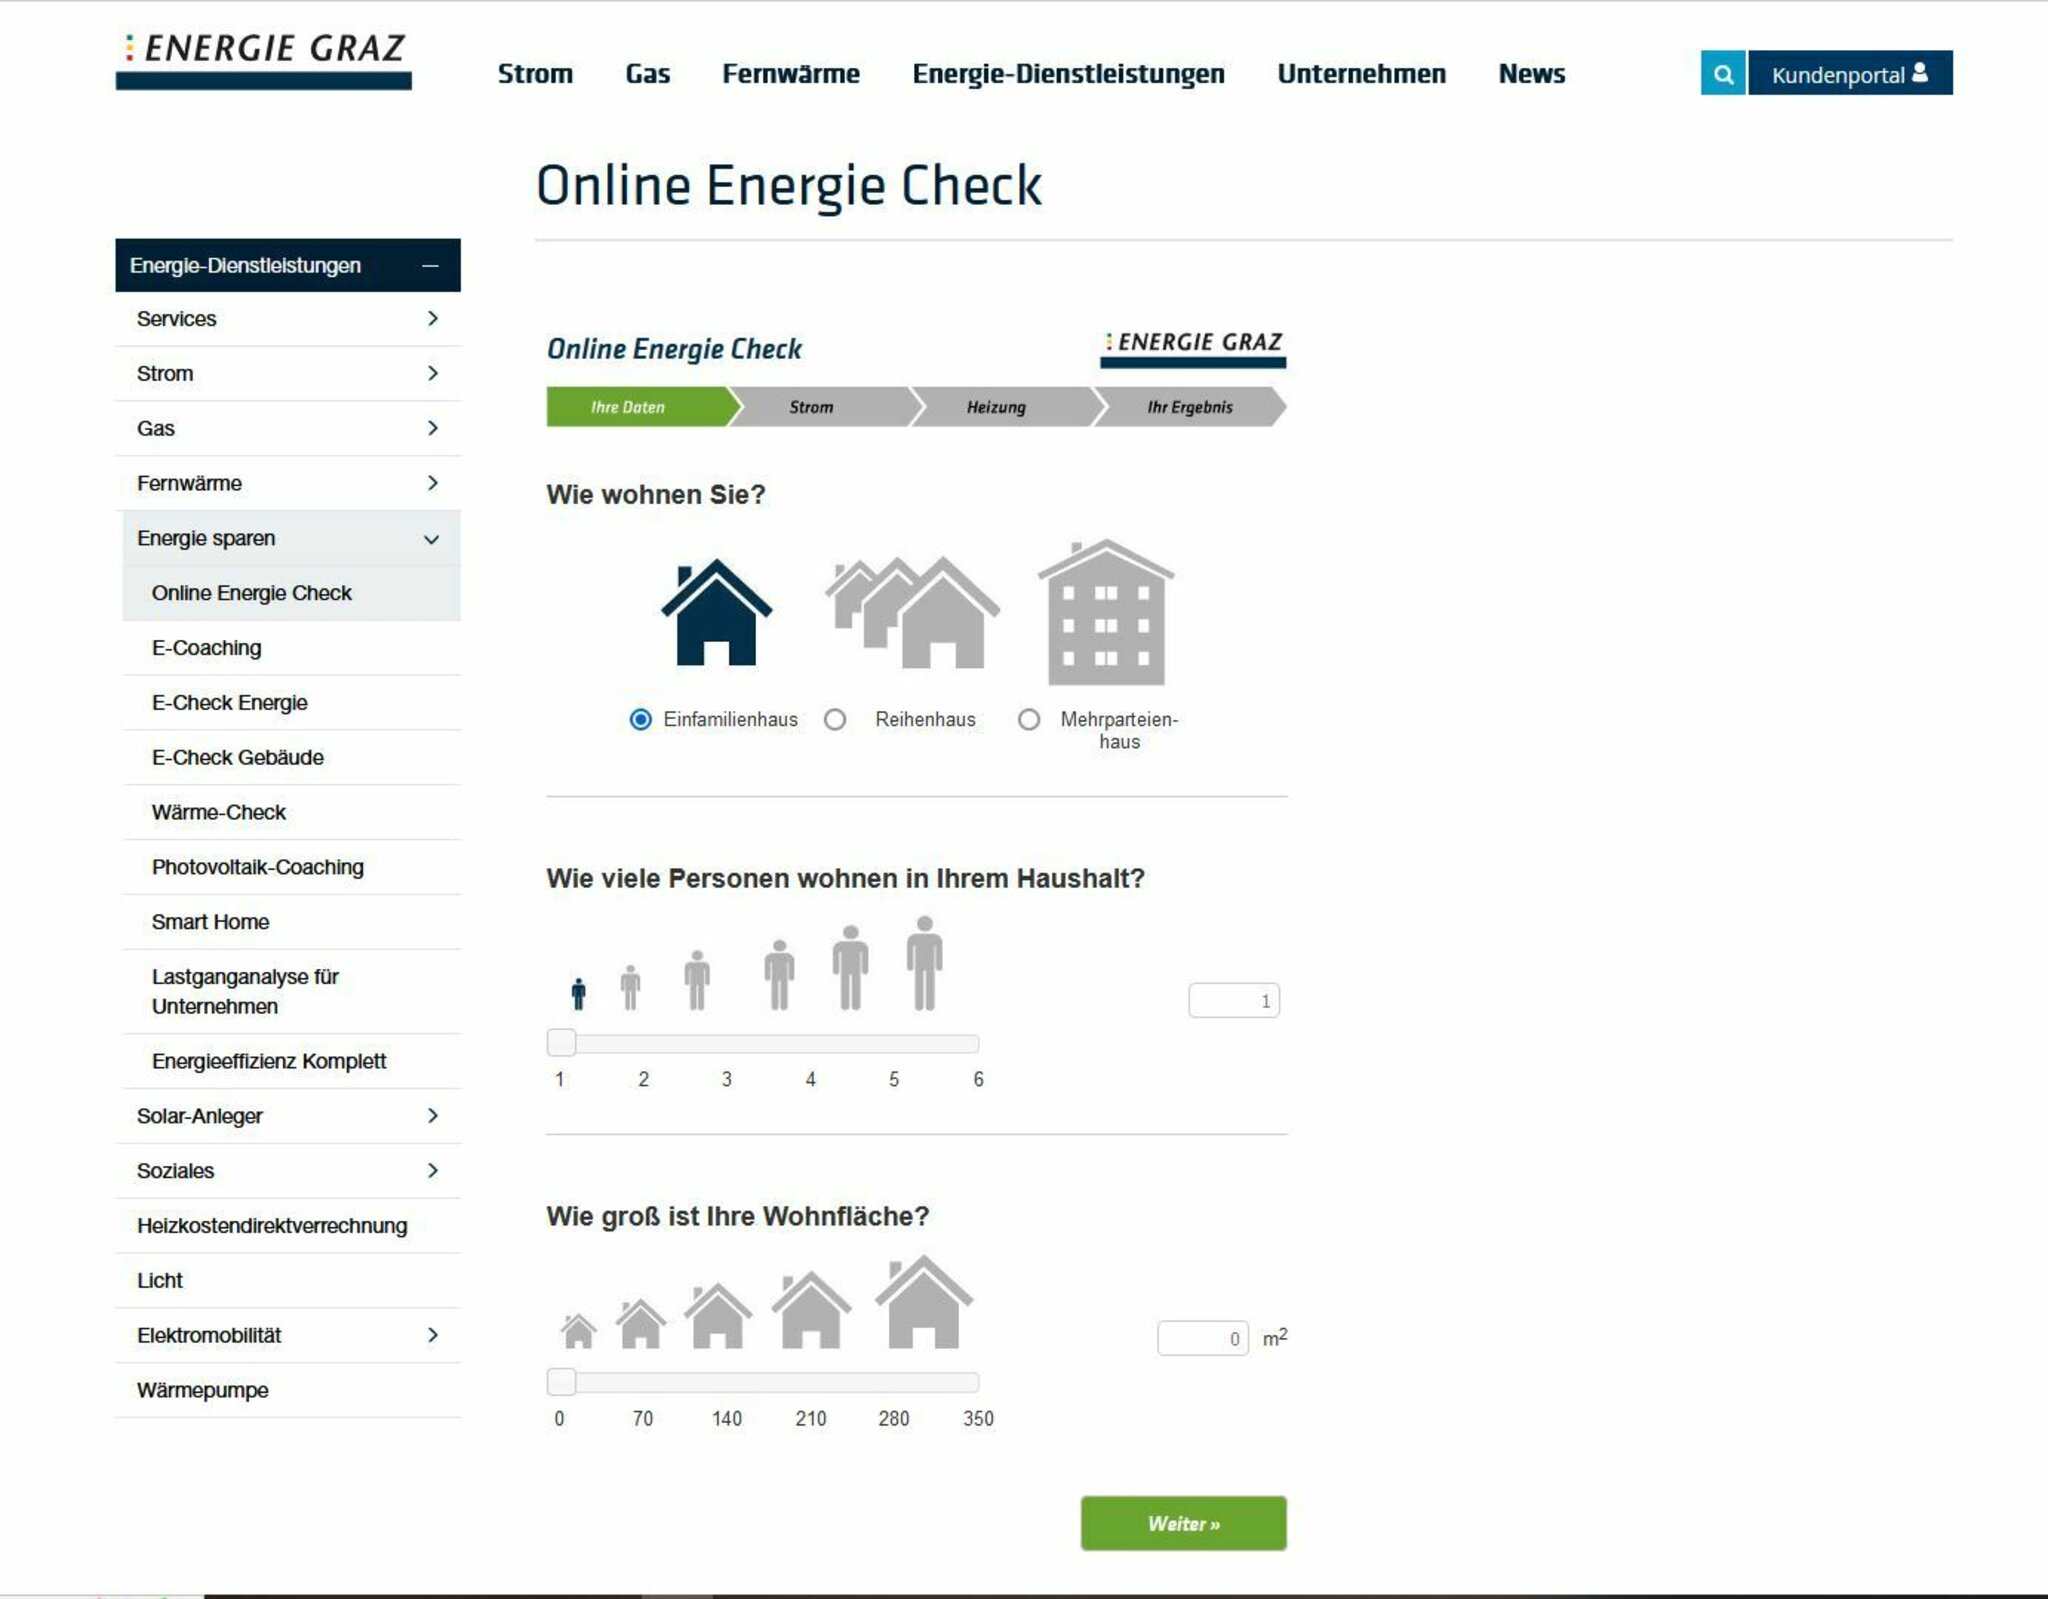
Task: Expand the Solar-Anleger chevron
Action: 432,1115
